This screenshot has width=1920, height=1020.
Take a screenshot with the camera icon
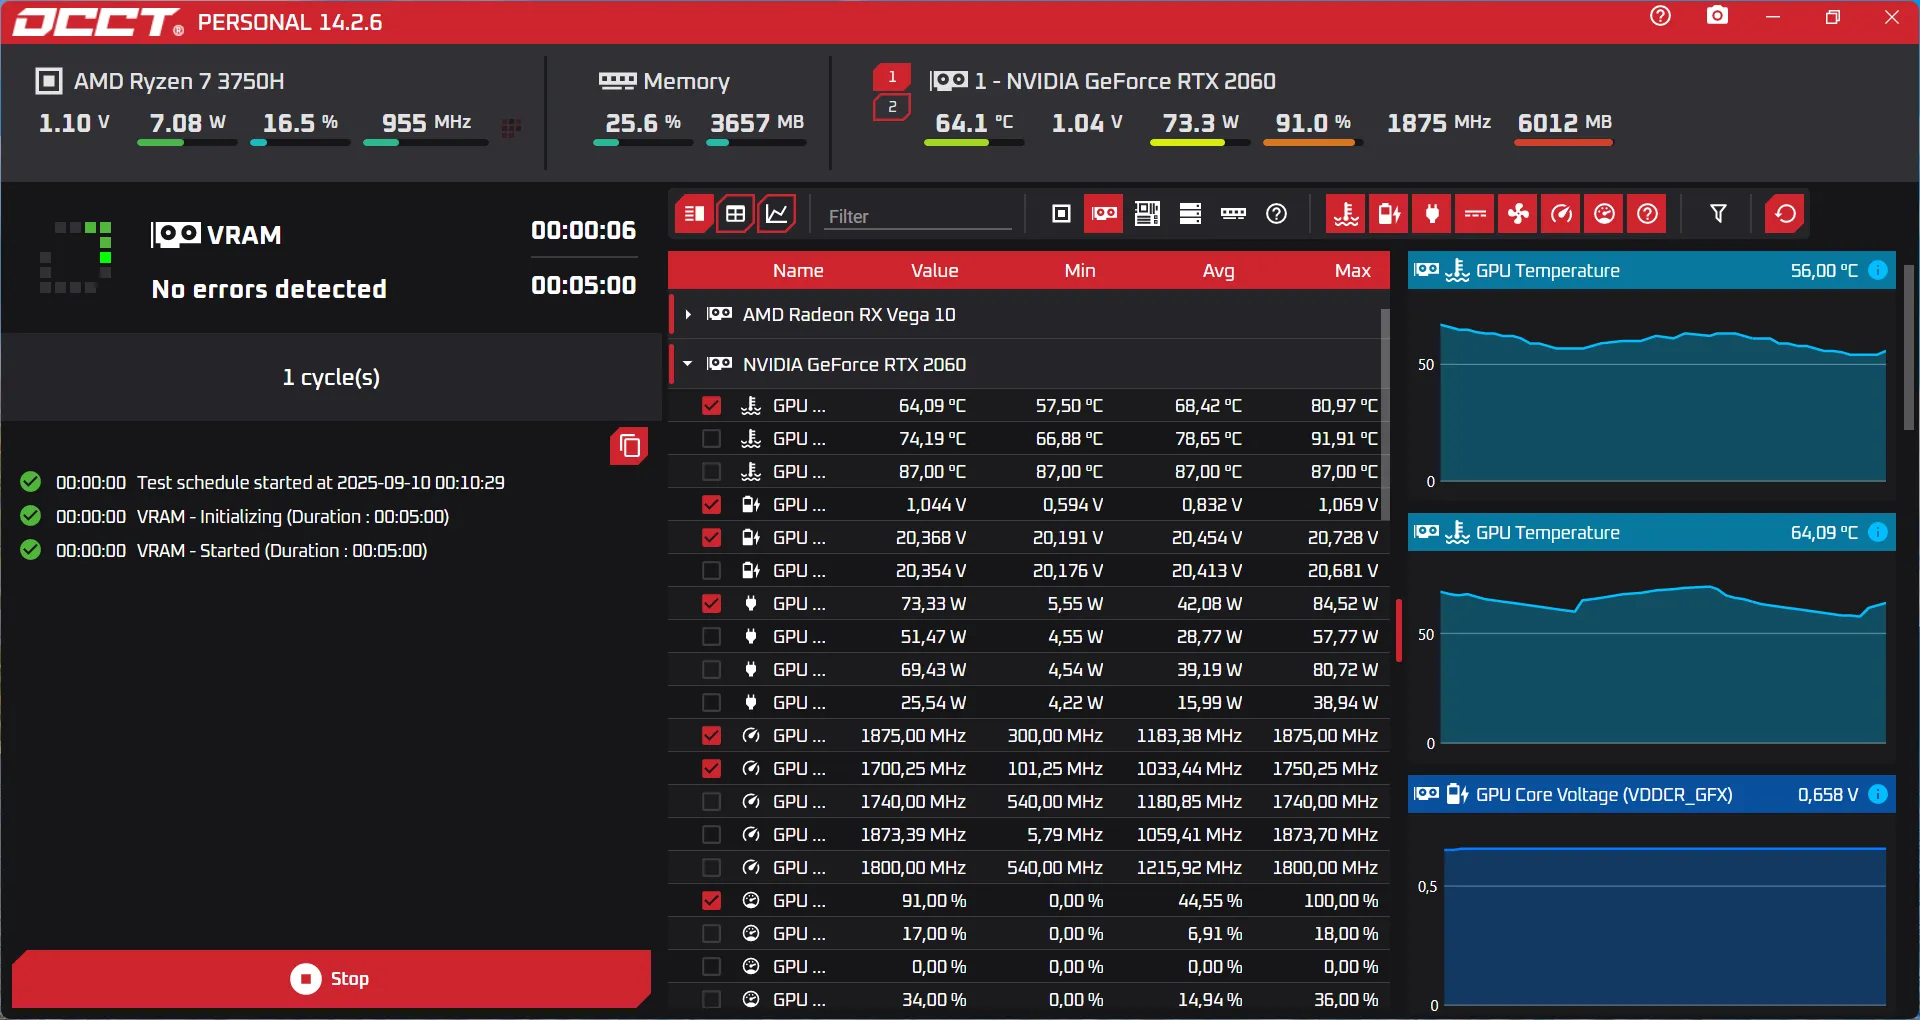click(x=1717, y=16)
